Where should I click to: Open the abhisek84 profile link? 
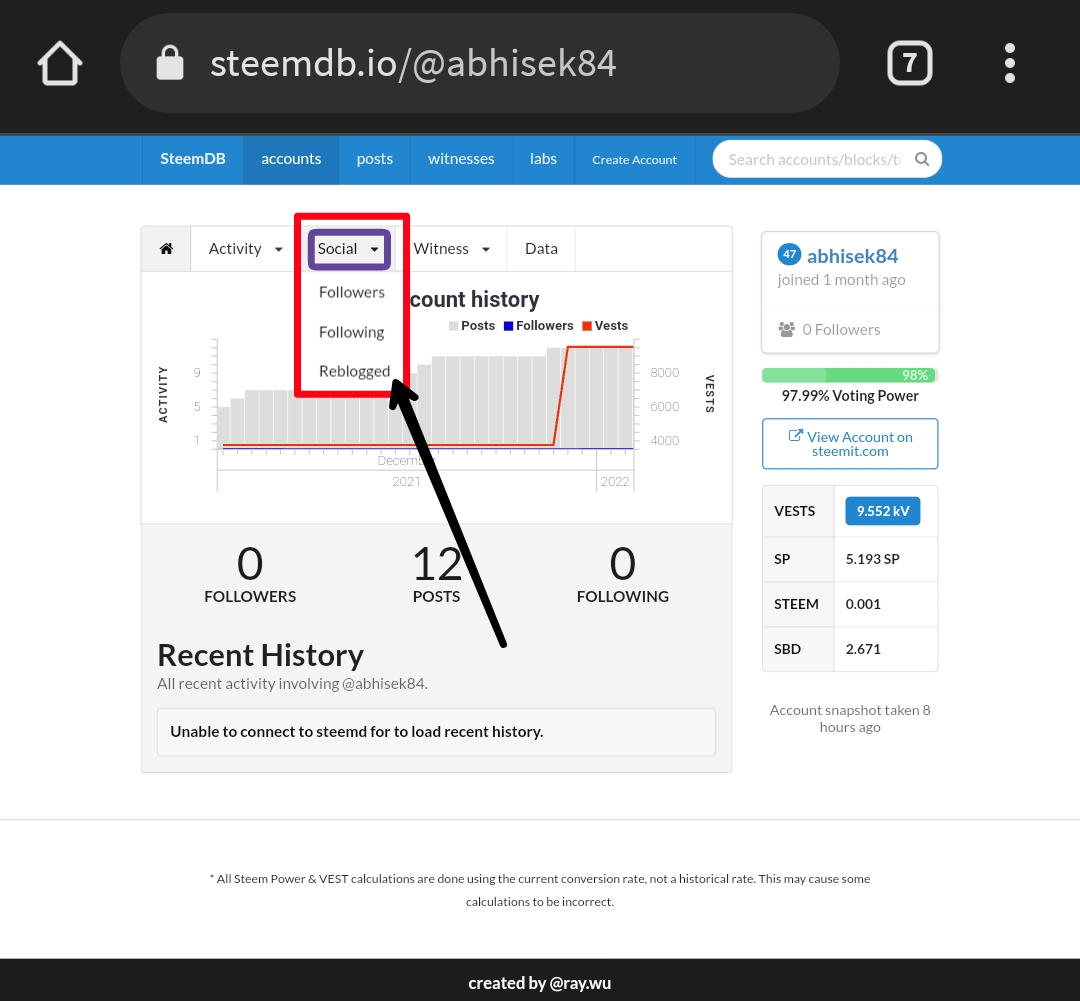pos(852,256)
